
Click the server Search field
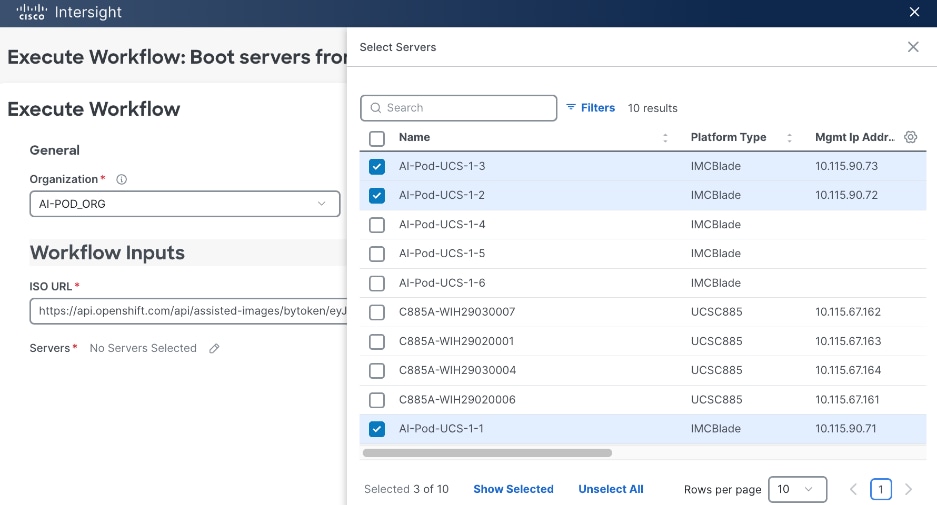point(458,108)
